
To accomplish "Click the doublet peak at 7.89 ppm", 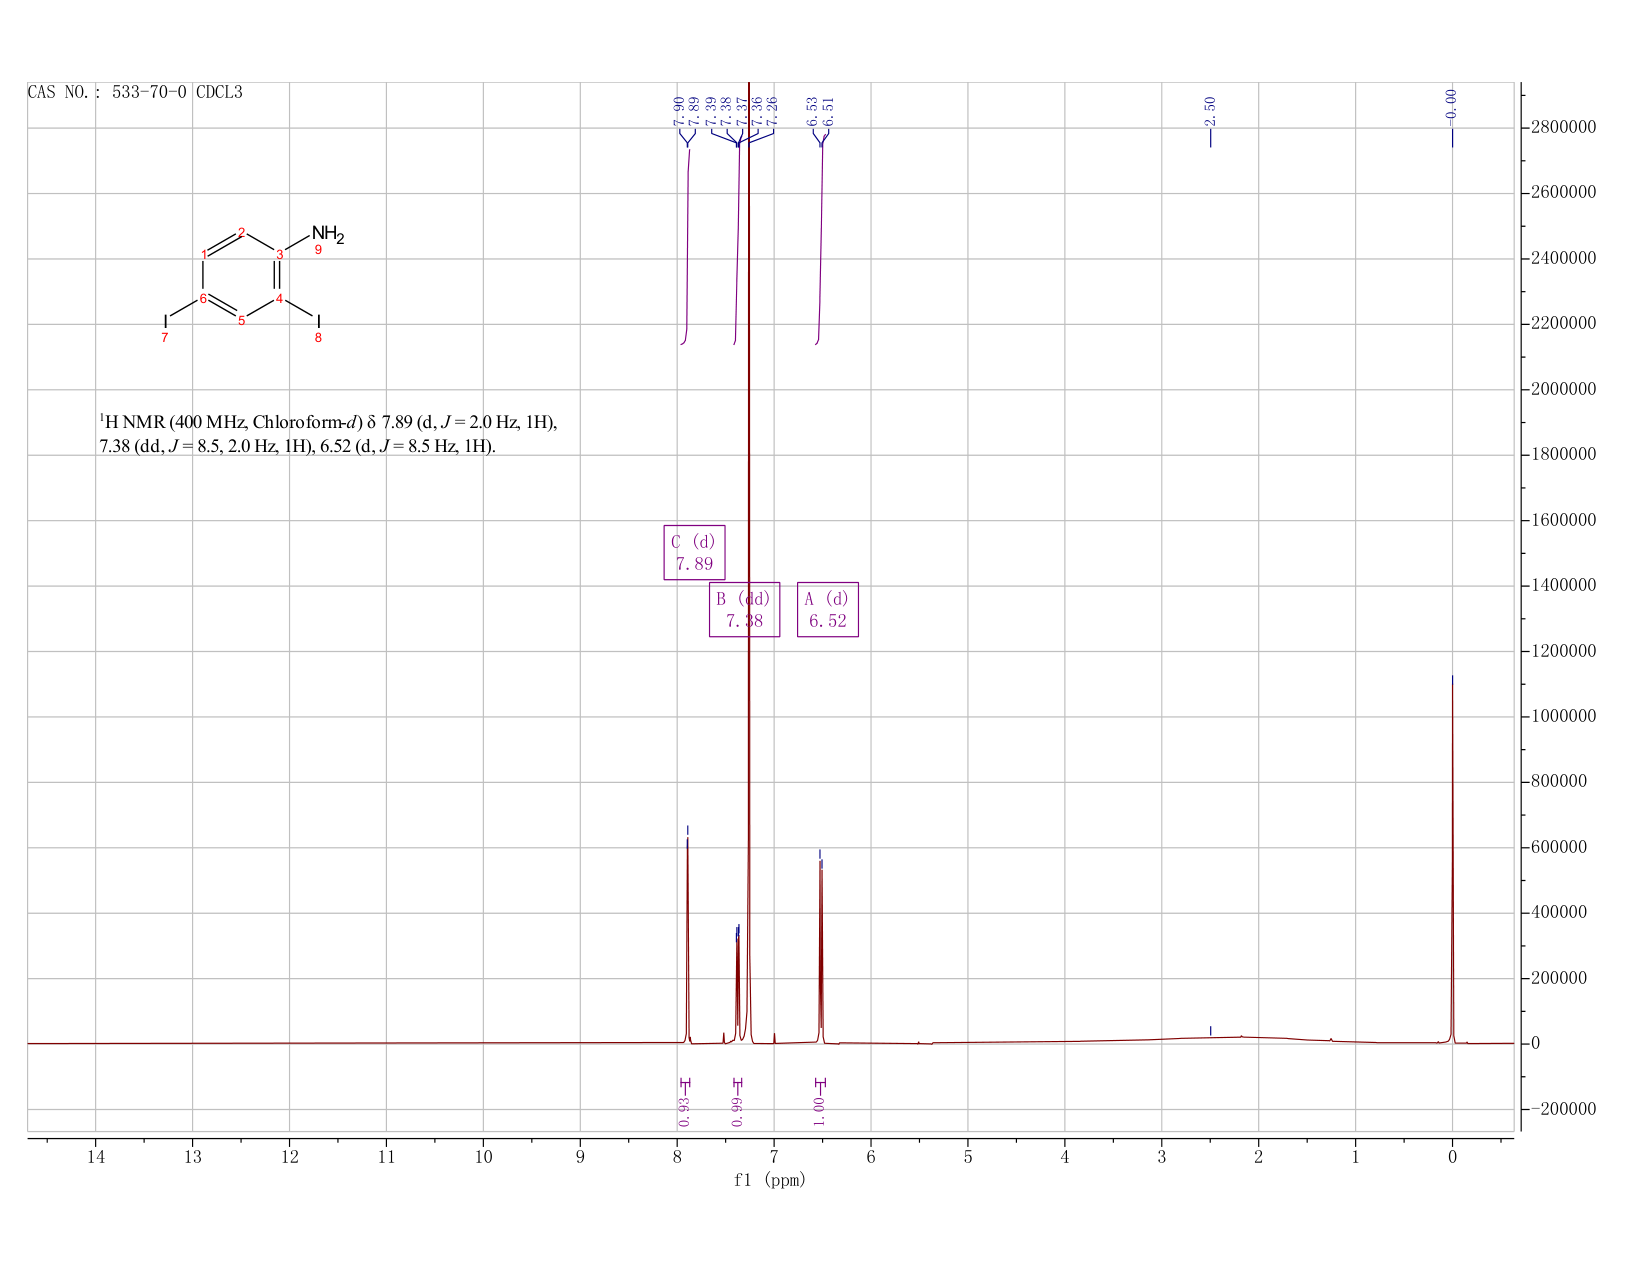I will click(688, 940).
